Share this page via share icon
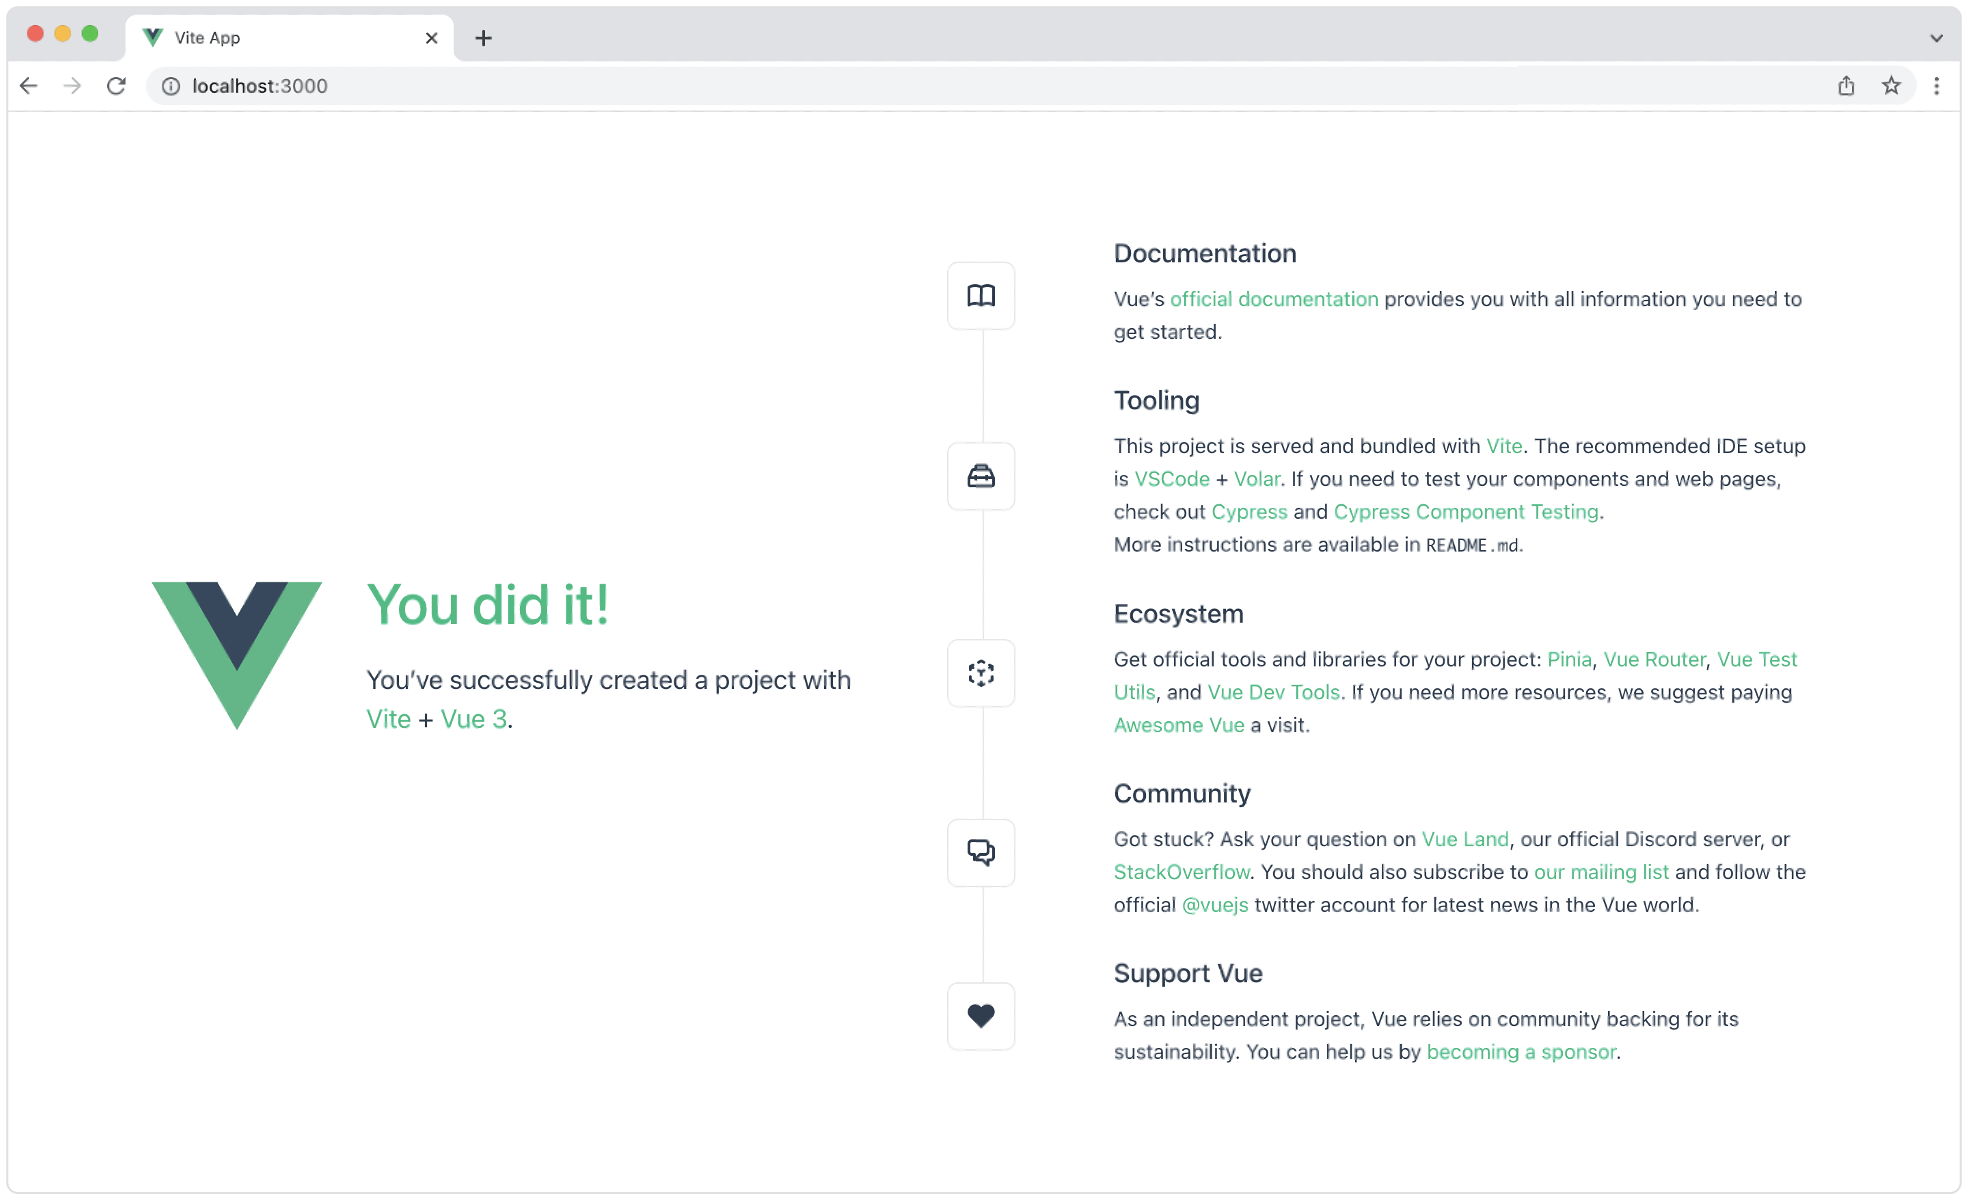This screenshot has width=1968, height=1200. [x=1846, y=86]
